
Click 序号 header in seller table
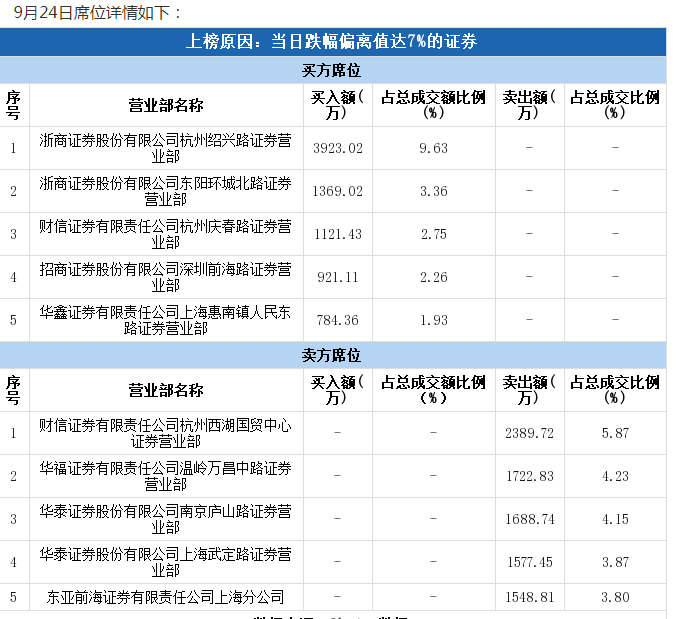tap(13, 390)
